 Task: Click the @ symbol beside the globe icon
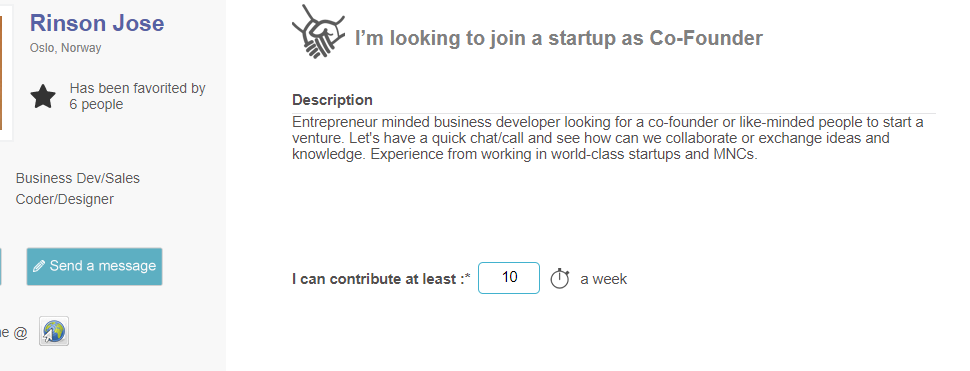(20, 333)
